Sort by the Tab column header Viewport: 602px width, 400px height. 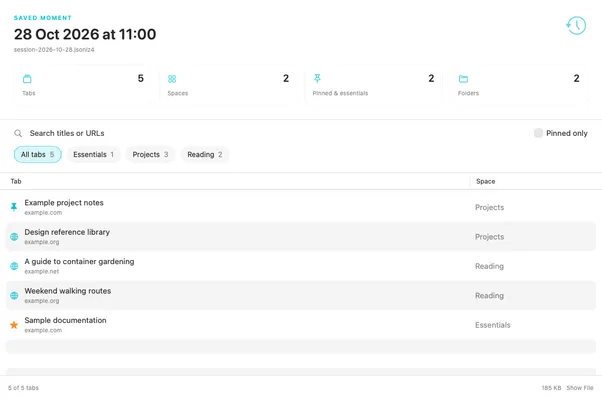[16, 181]
